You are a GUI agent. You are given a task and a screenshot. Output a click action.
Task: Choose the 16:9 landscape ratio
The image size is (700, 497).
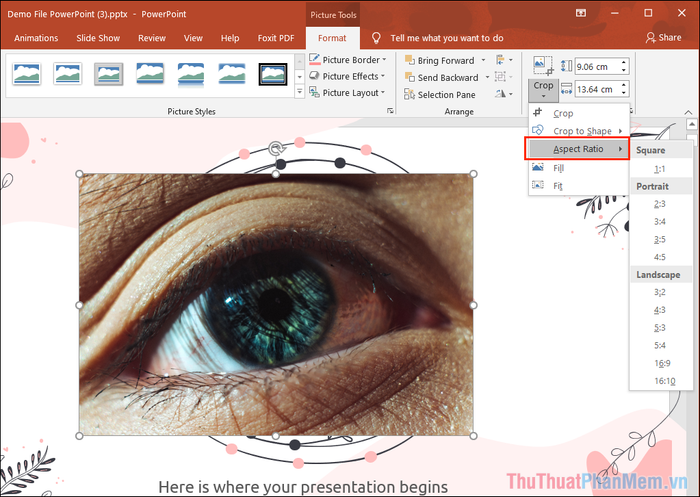(x=660, y=363)
